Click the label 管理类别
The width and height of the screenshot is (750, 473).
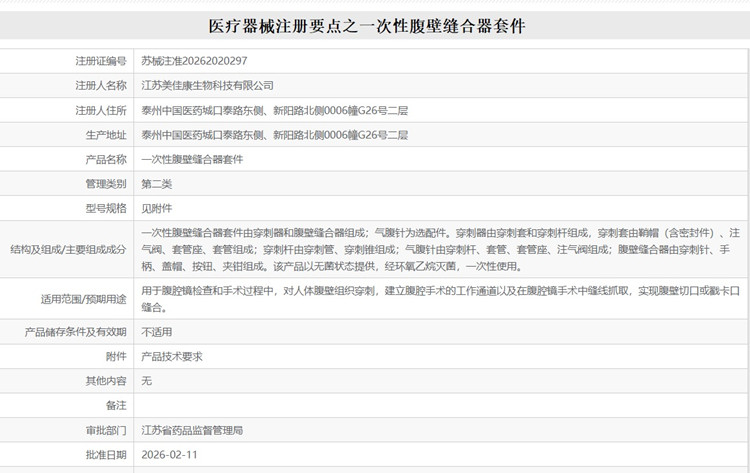[x=106, y=184]
